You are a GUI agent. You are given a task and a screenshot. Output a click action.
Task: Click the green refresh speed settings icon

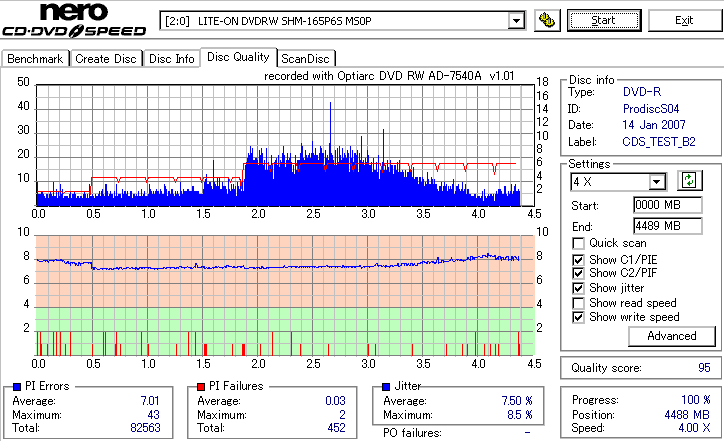(x=689, y=181)
